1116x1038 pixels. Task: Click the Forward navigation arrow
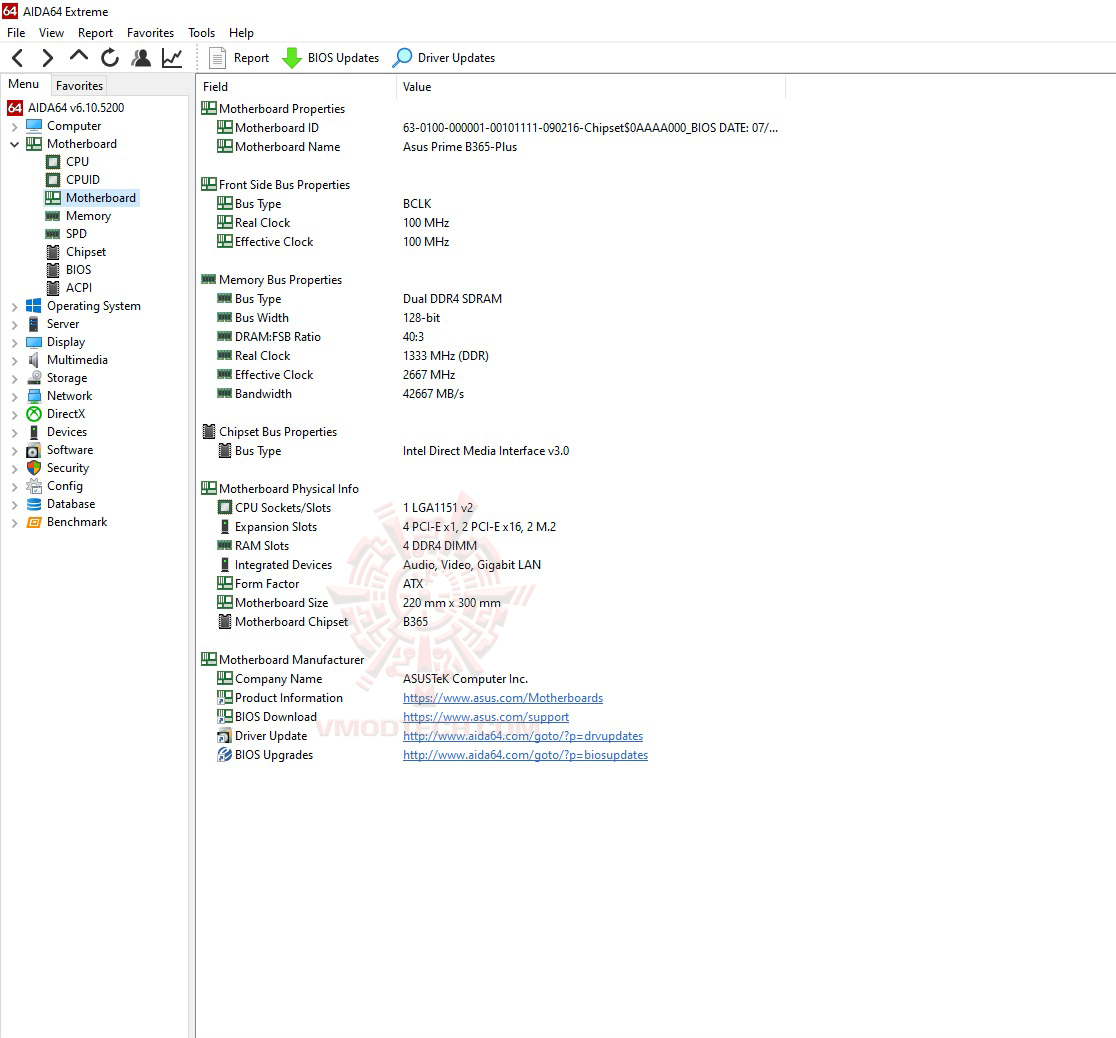(x=48, y=58)
